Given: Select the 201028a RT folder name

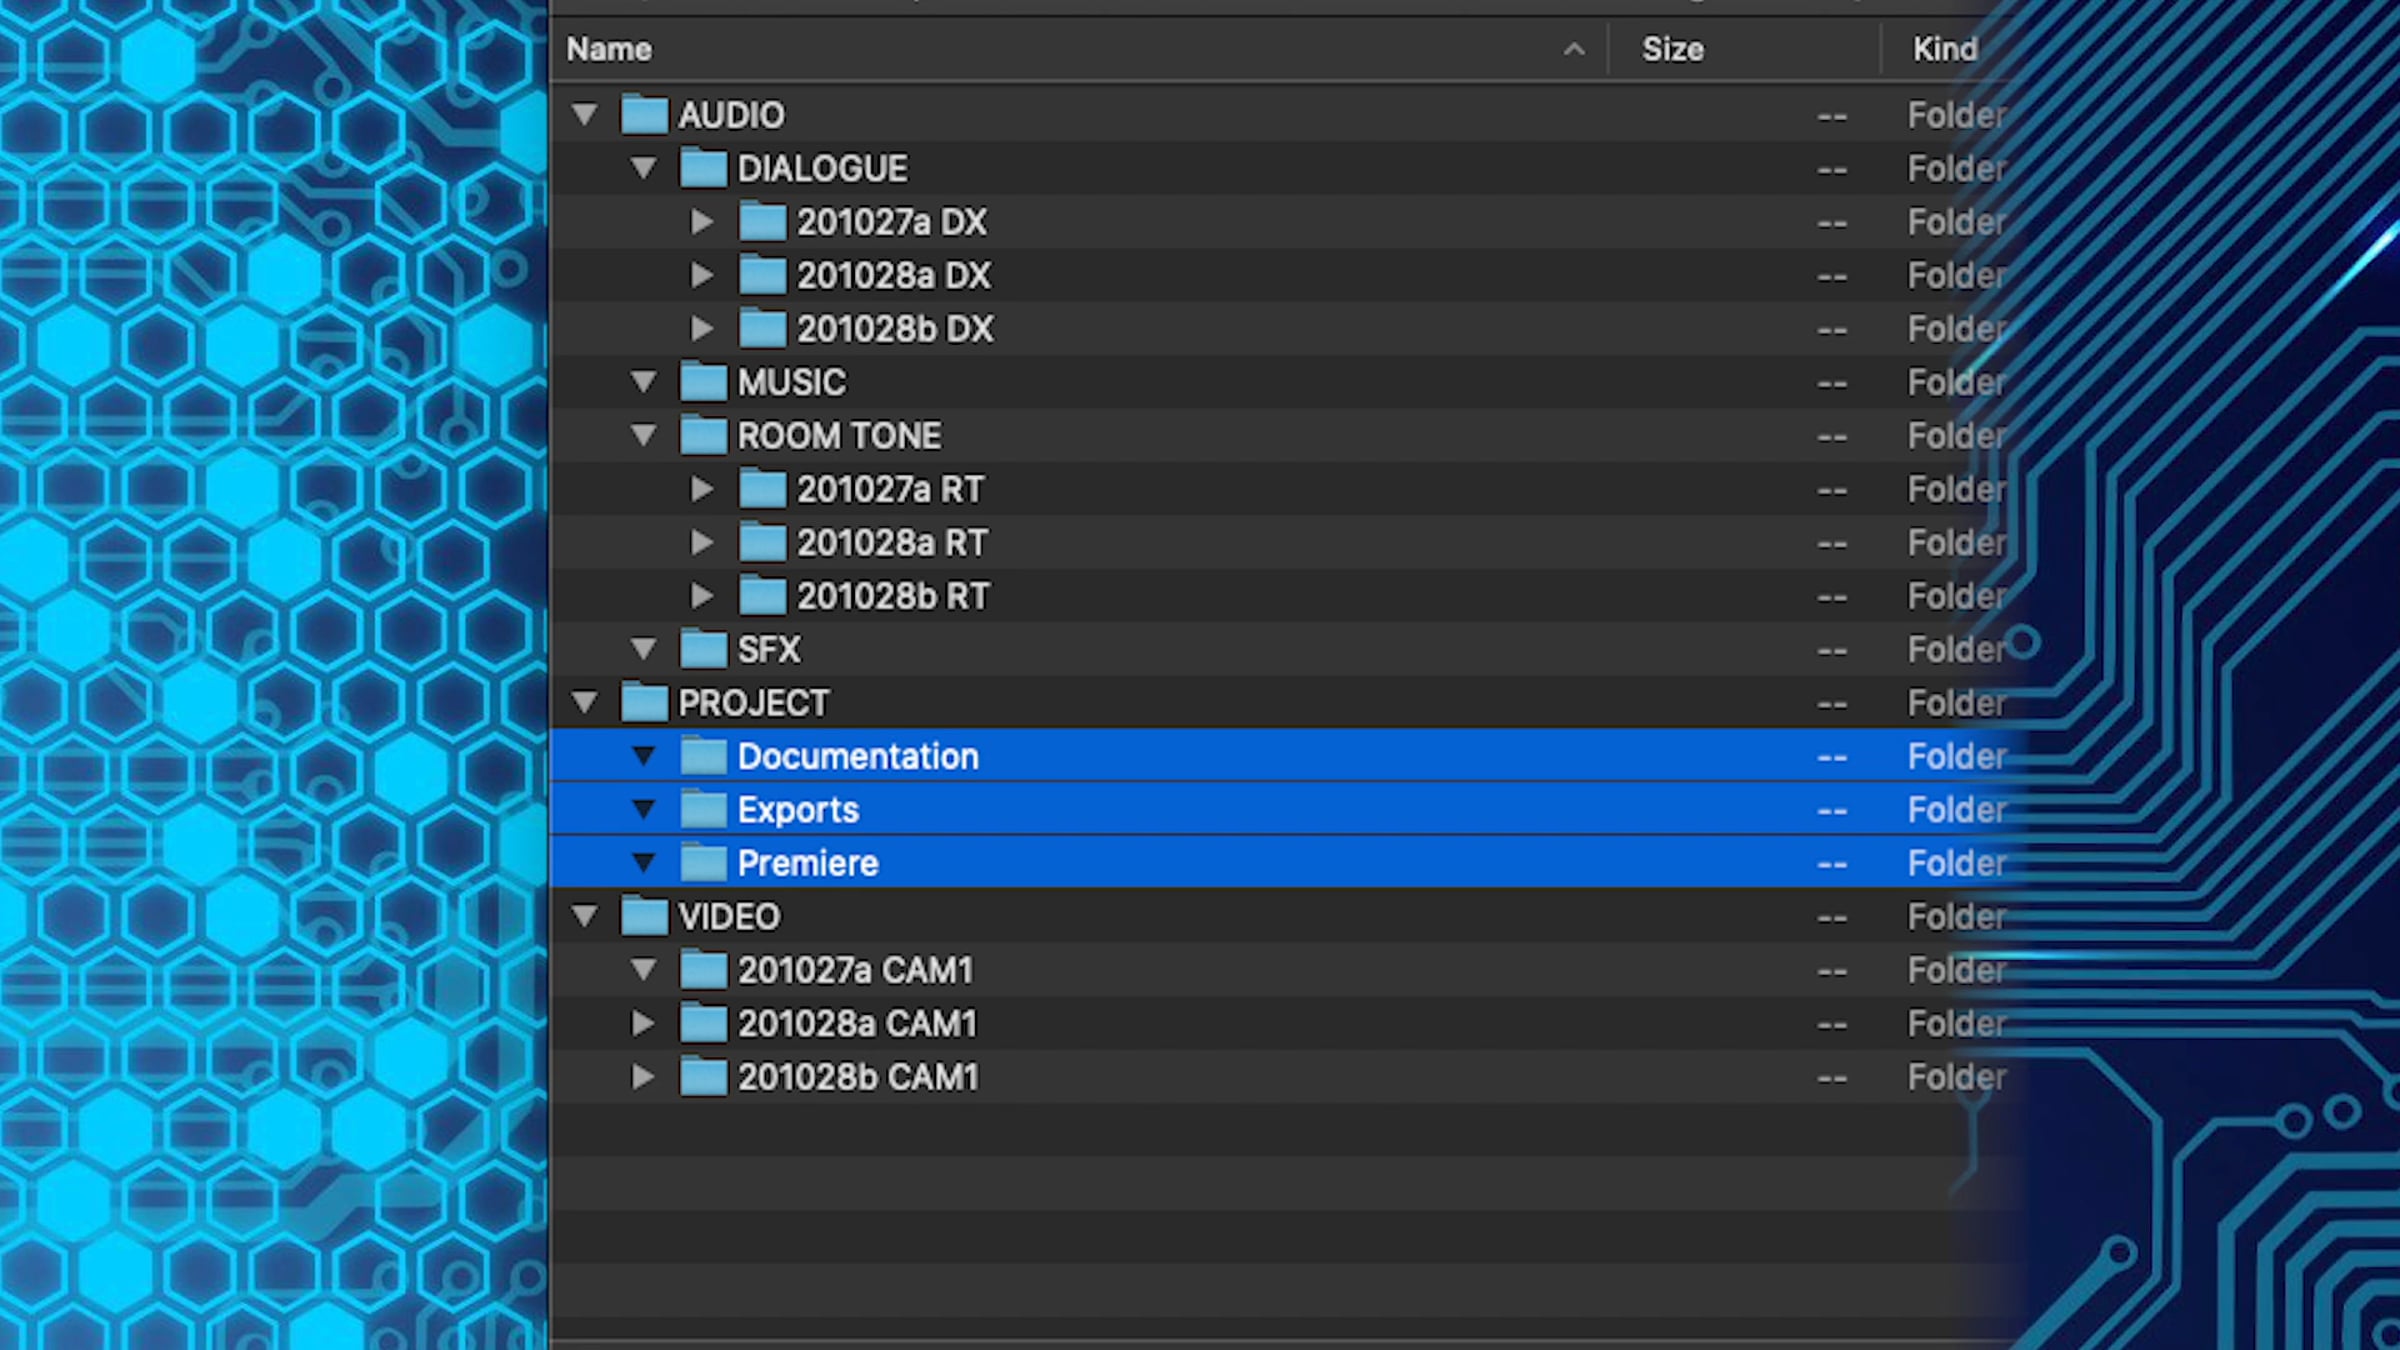Looking at the screenshot, I should click(892, 543).
